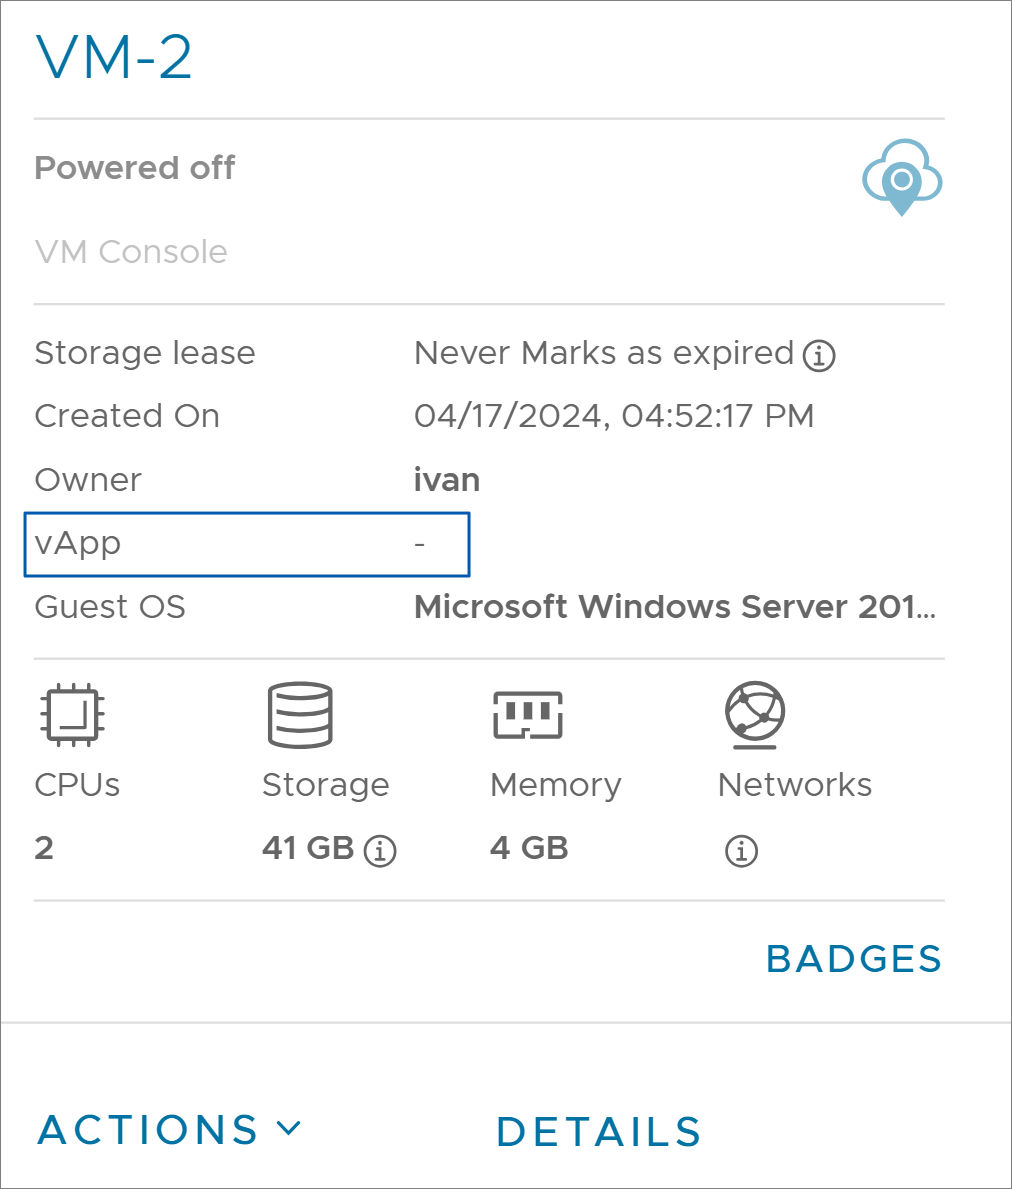Click the Networks globe icon
This screenshot has height=1189, width=1012.
[755, 714]
